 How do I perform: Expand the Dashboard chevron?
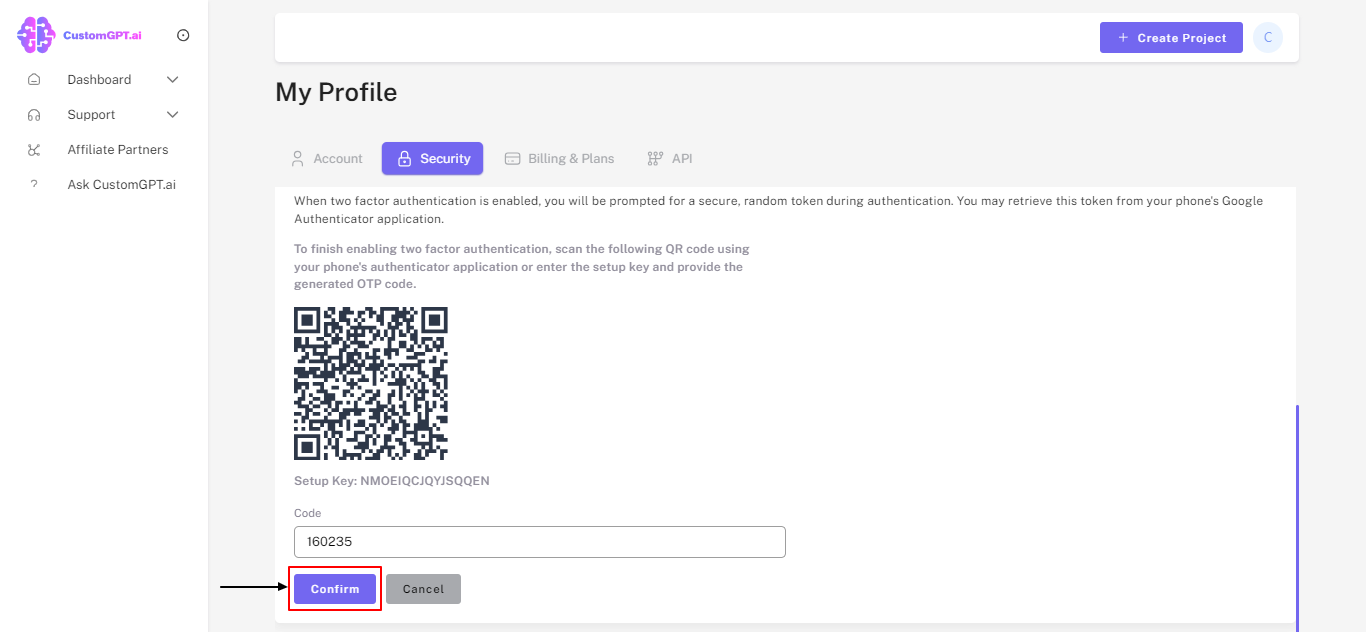[x=172, y=80]
